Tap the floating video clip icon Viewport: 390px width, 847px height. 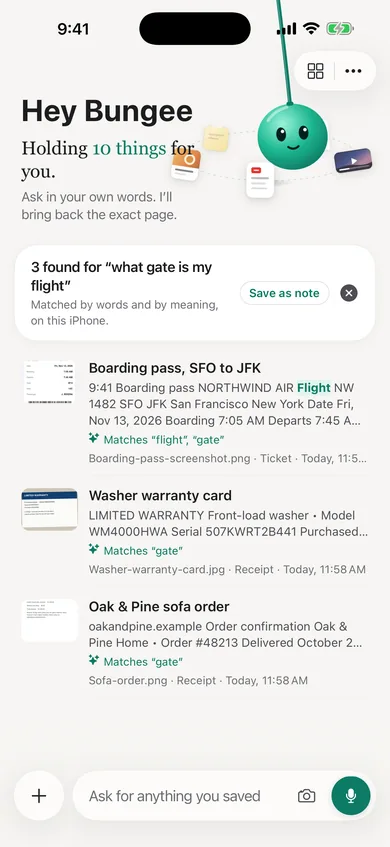coord(353,160)
